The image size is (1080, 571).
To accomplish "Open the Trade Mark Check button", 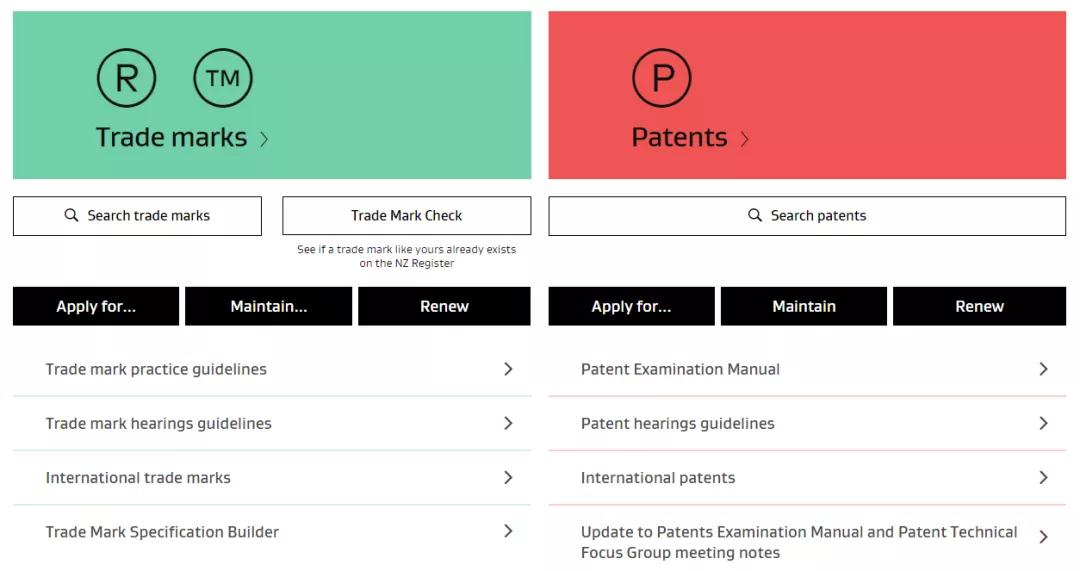I will [406, 216].
